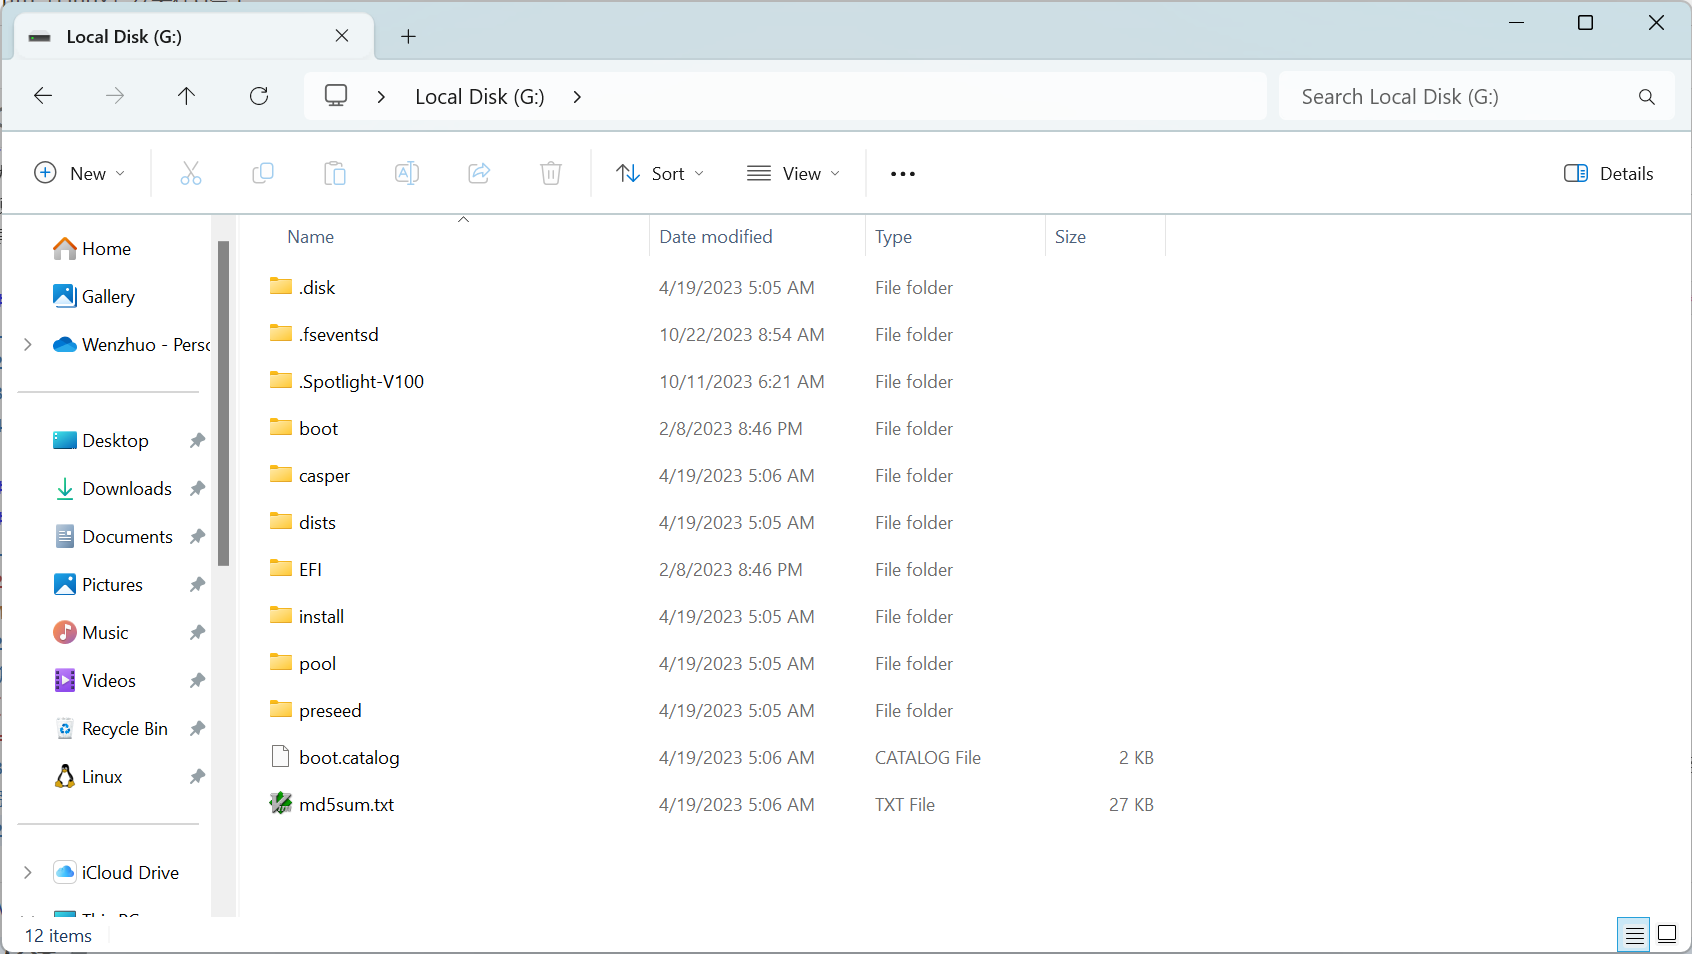
Task: Open the View dropdown menu
Action: [794, 173]
